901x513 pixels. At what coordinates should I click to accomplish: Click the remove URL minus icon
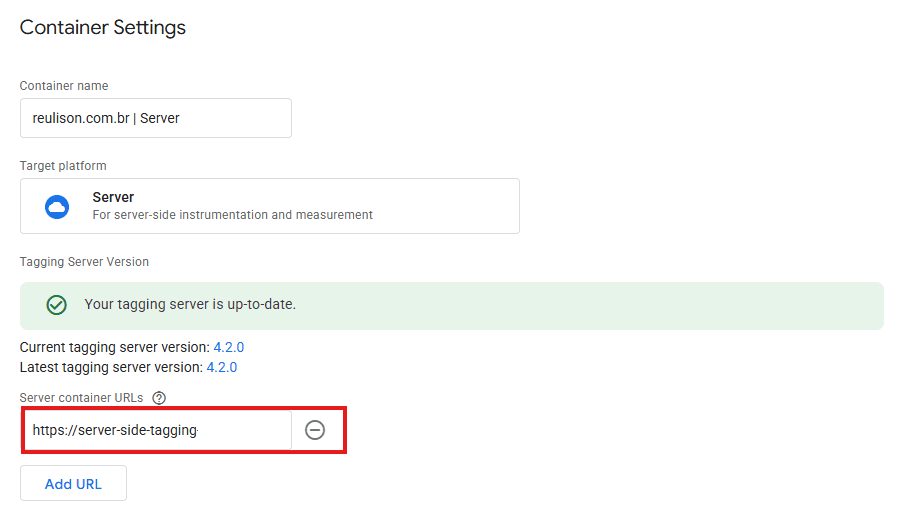click(315, 430)
